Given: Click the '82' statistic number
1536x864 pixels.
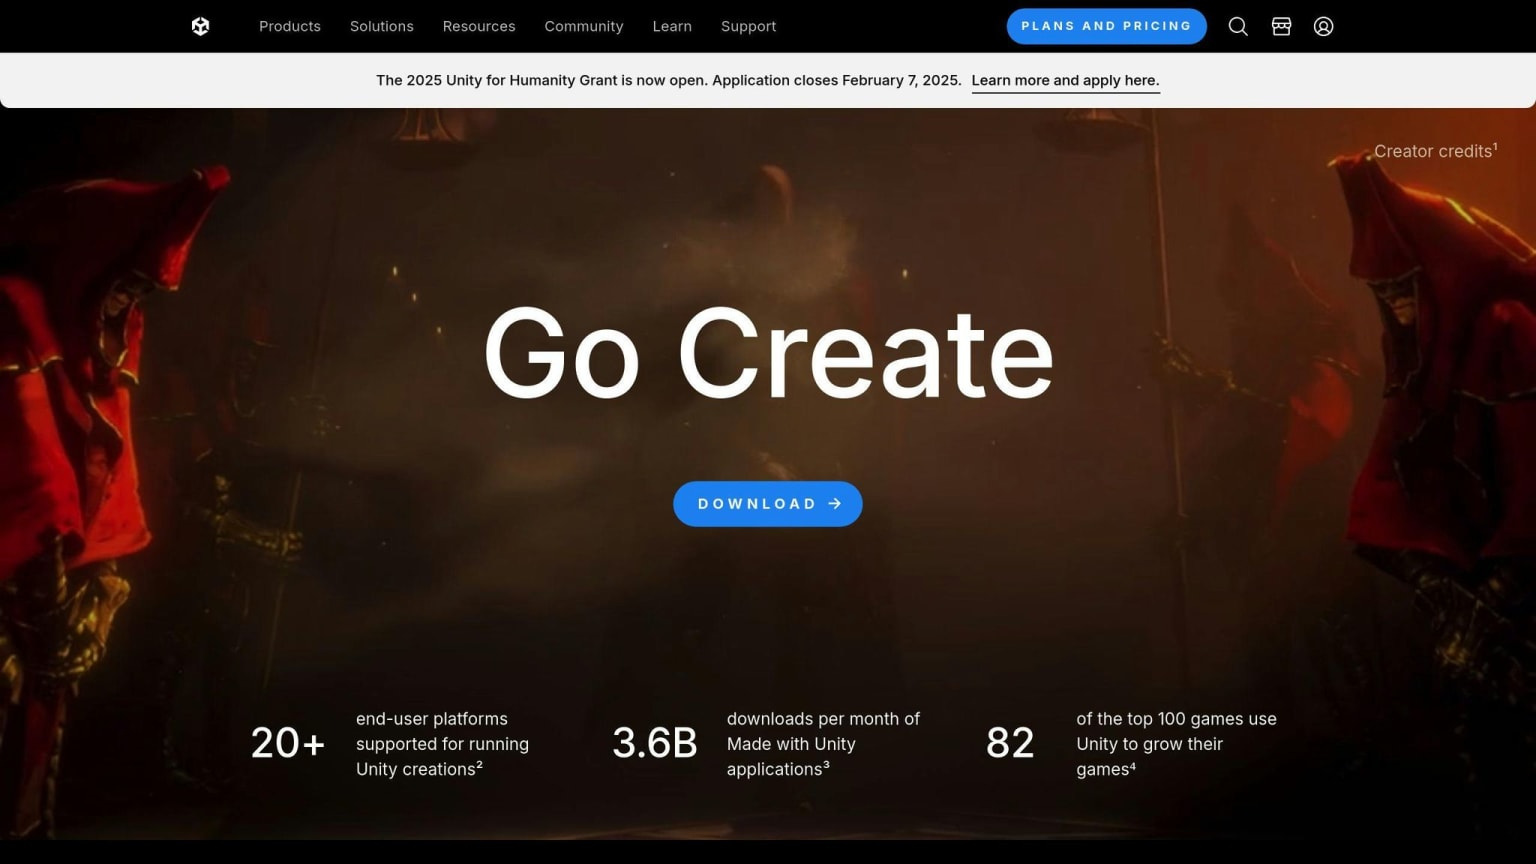Looking at the screenshot, I should click(x=1010, y=743).
